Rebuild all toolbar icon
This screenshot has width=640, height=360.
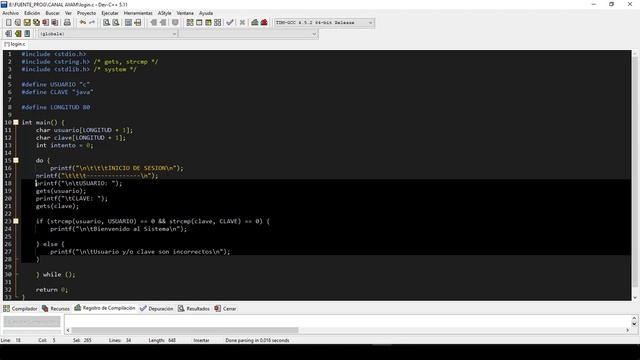tap(218, 22)
